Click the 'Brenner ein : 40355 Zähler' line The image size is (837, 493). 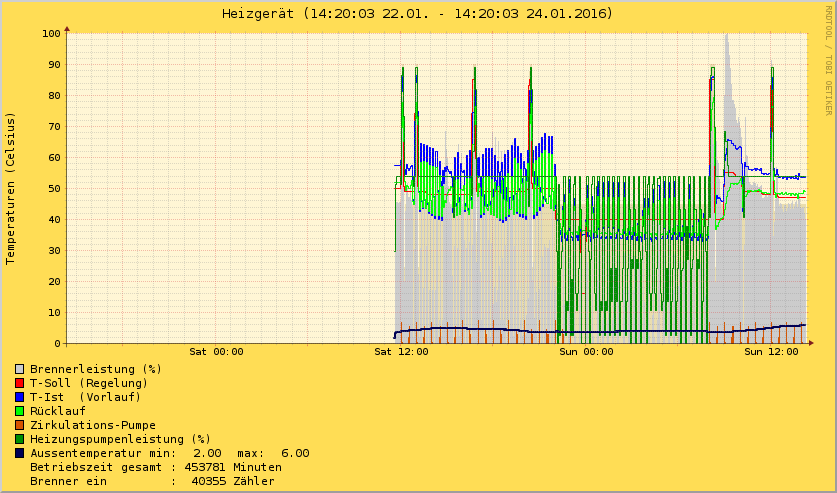coord(153,481)
